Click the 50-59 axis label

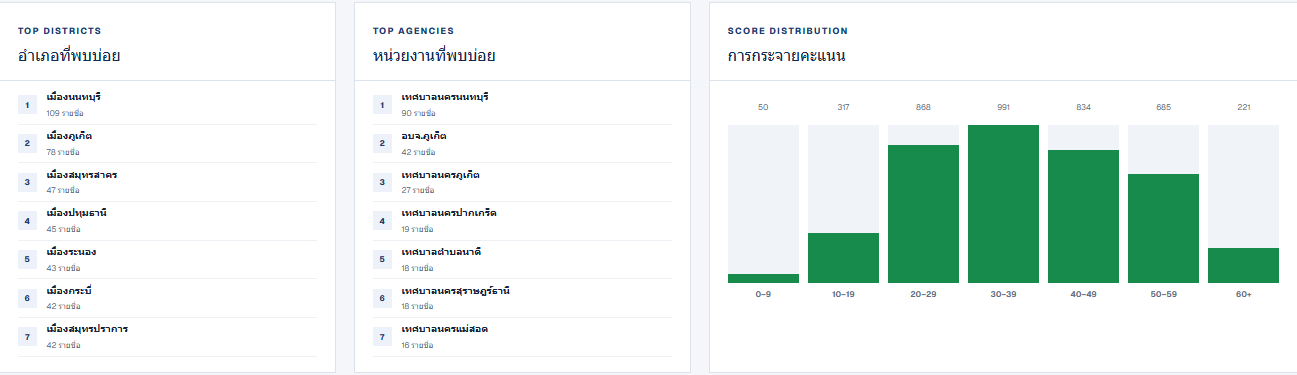tap(1163, 294)
